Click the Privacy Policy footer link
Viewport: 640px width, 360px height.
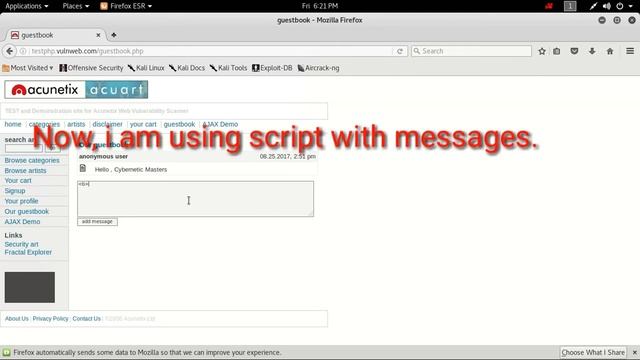51,319
